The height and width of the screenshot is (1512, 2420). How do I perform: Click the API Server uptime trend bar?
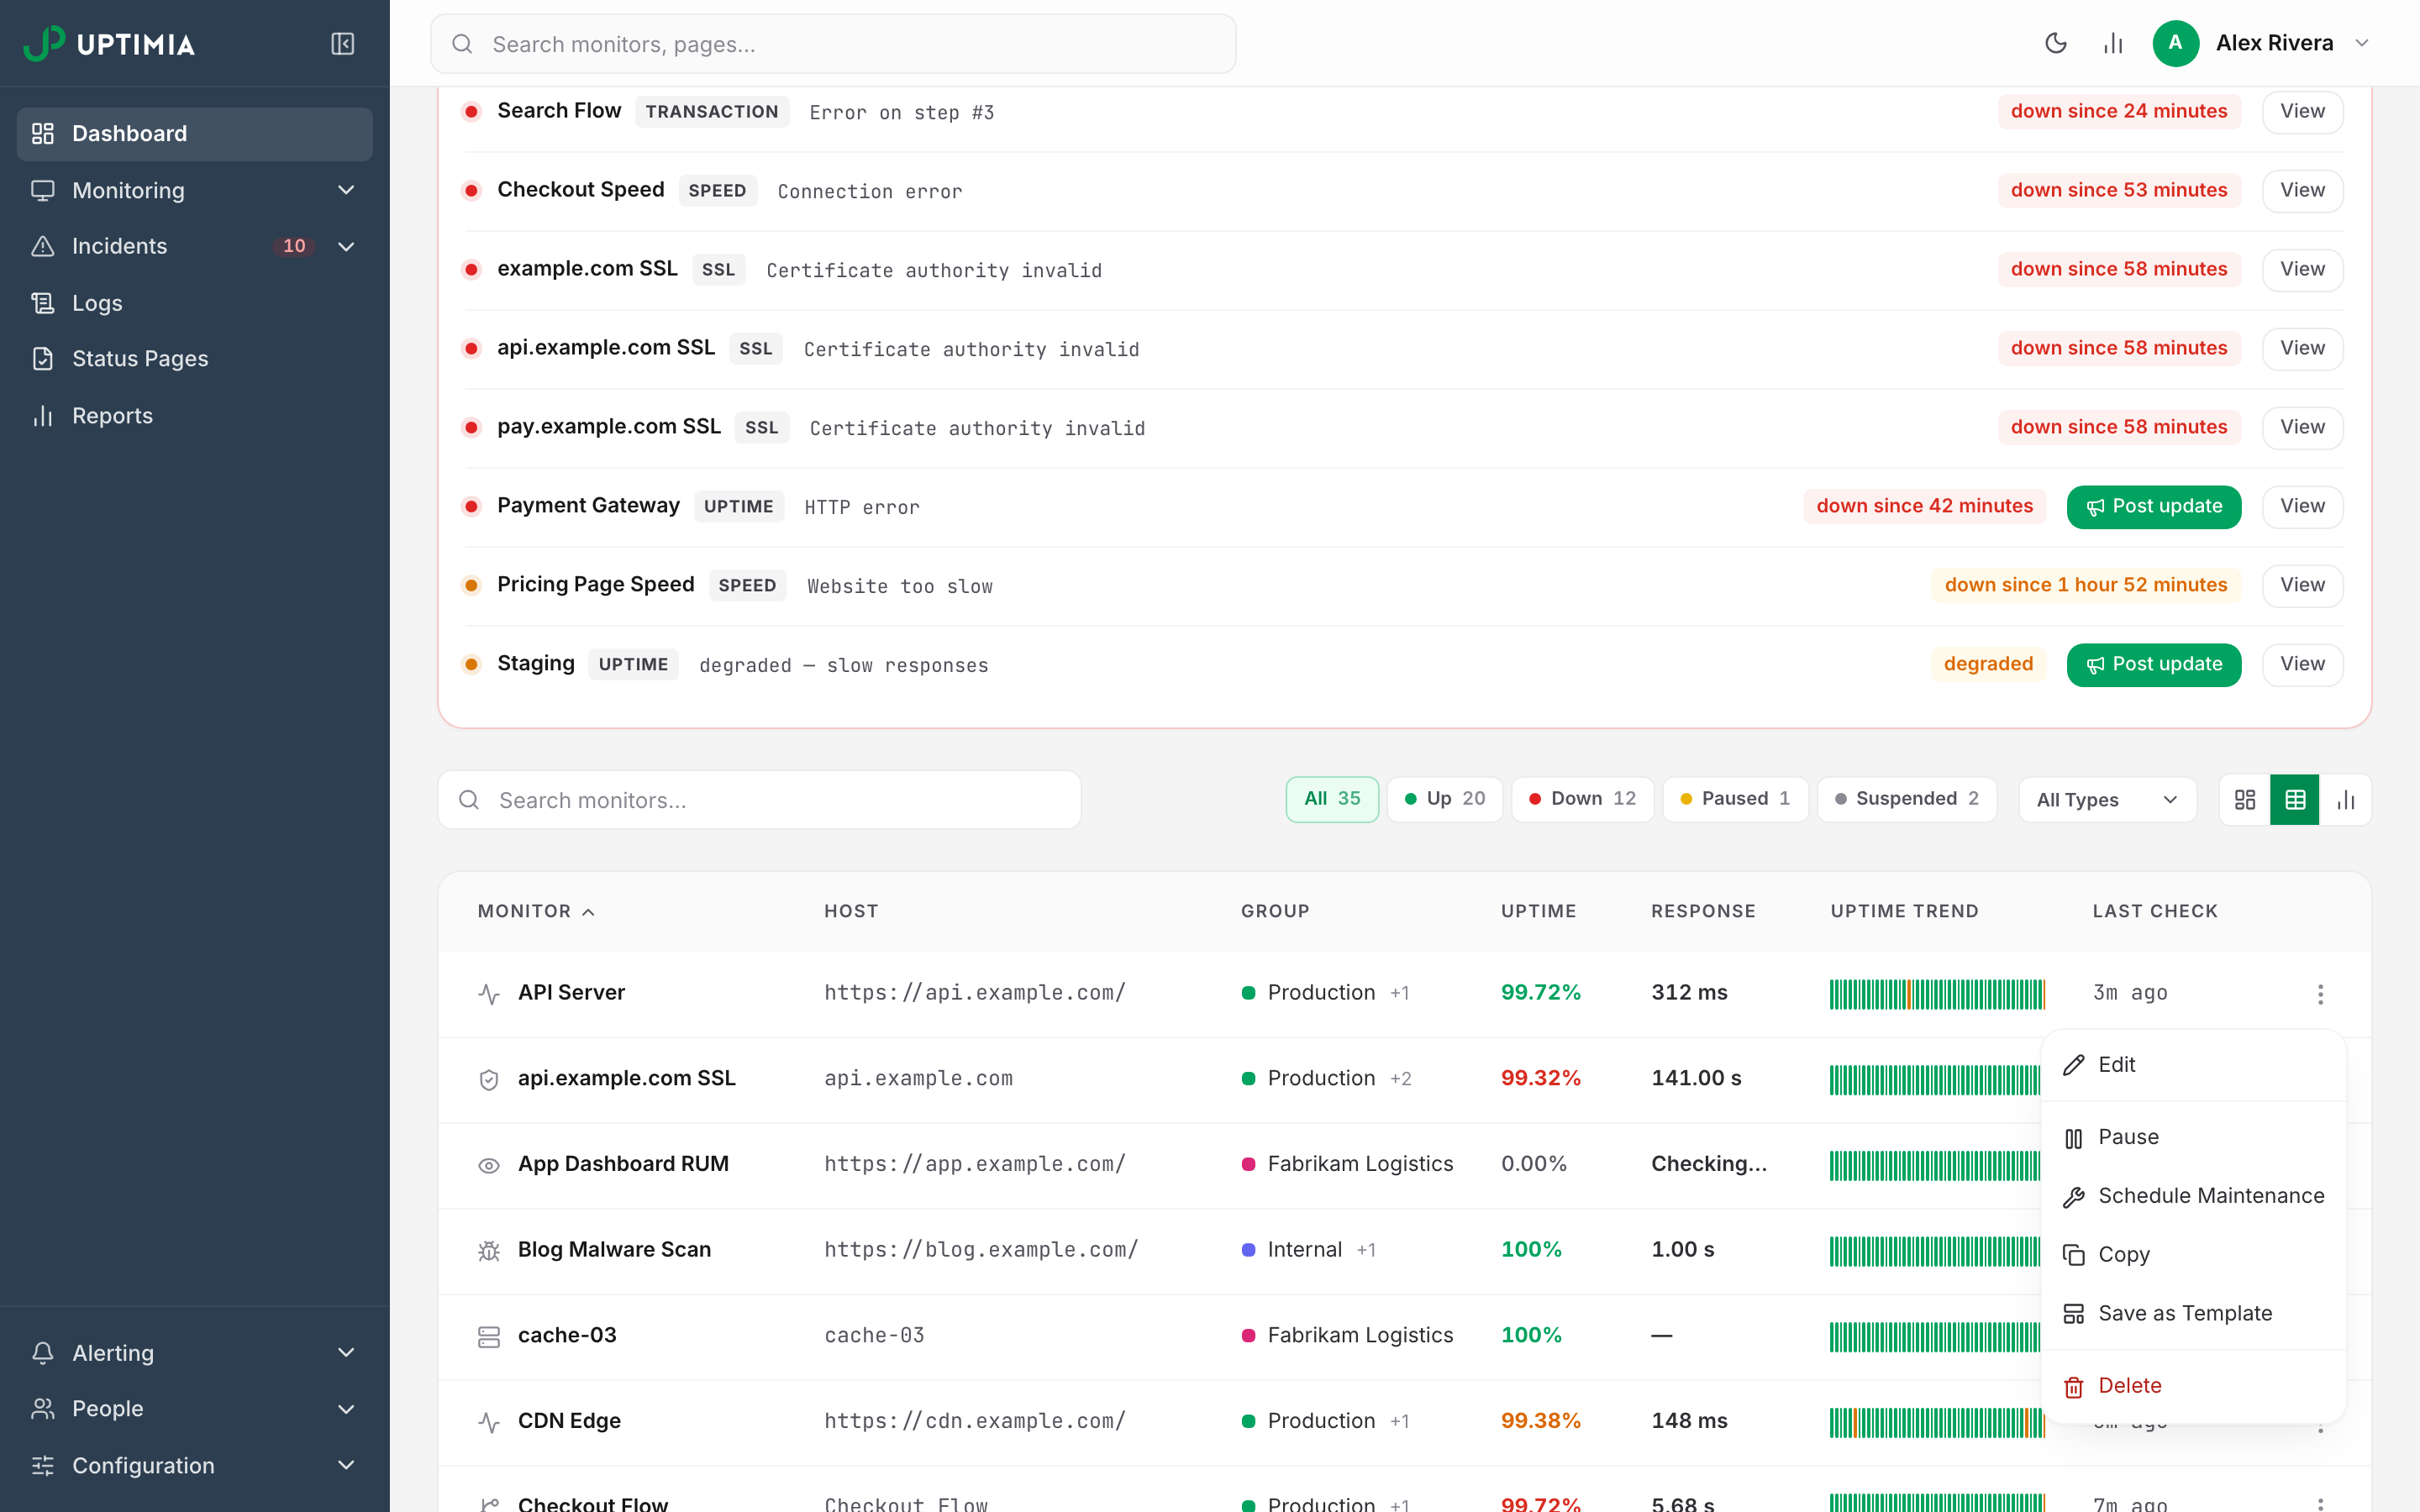[x=1937, y=994]
